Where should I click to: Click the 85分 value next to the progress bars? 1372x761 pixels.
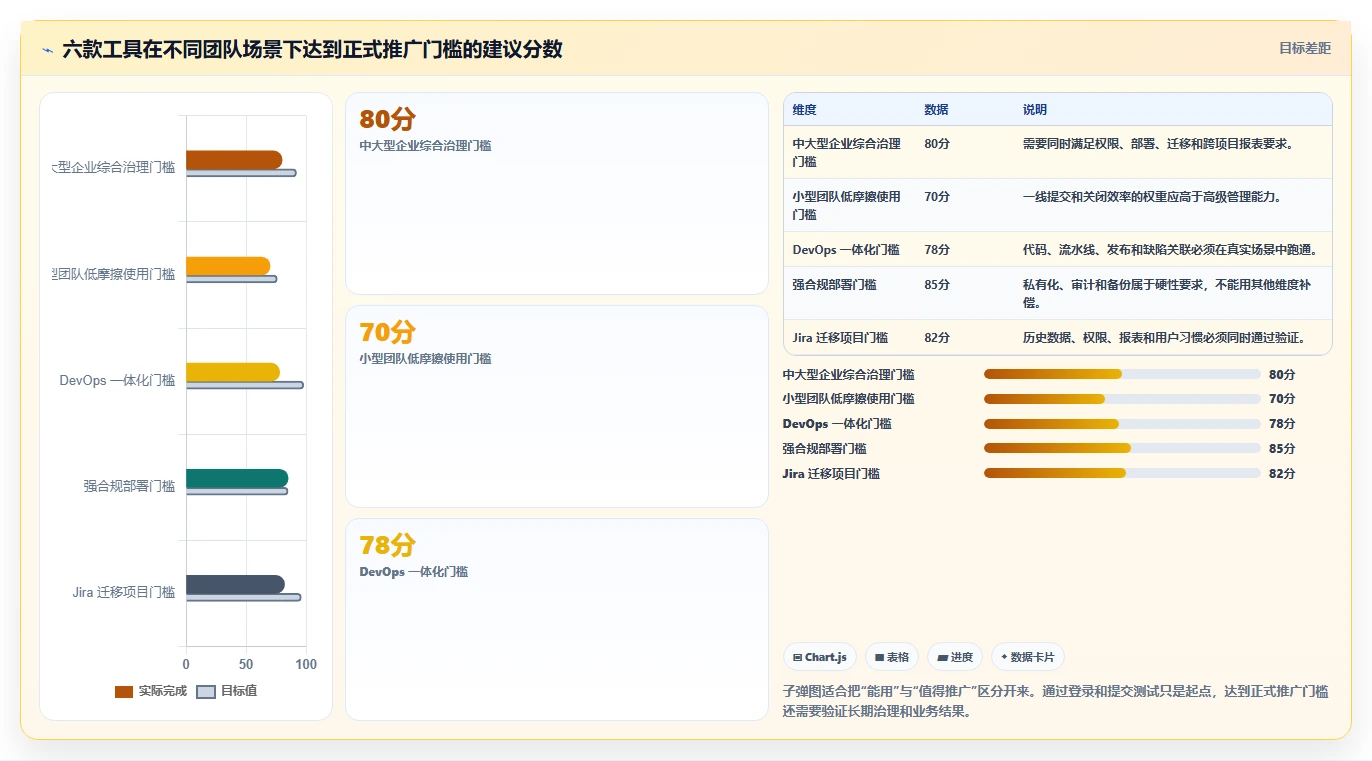[1282, 449]
